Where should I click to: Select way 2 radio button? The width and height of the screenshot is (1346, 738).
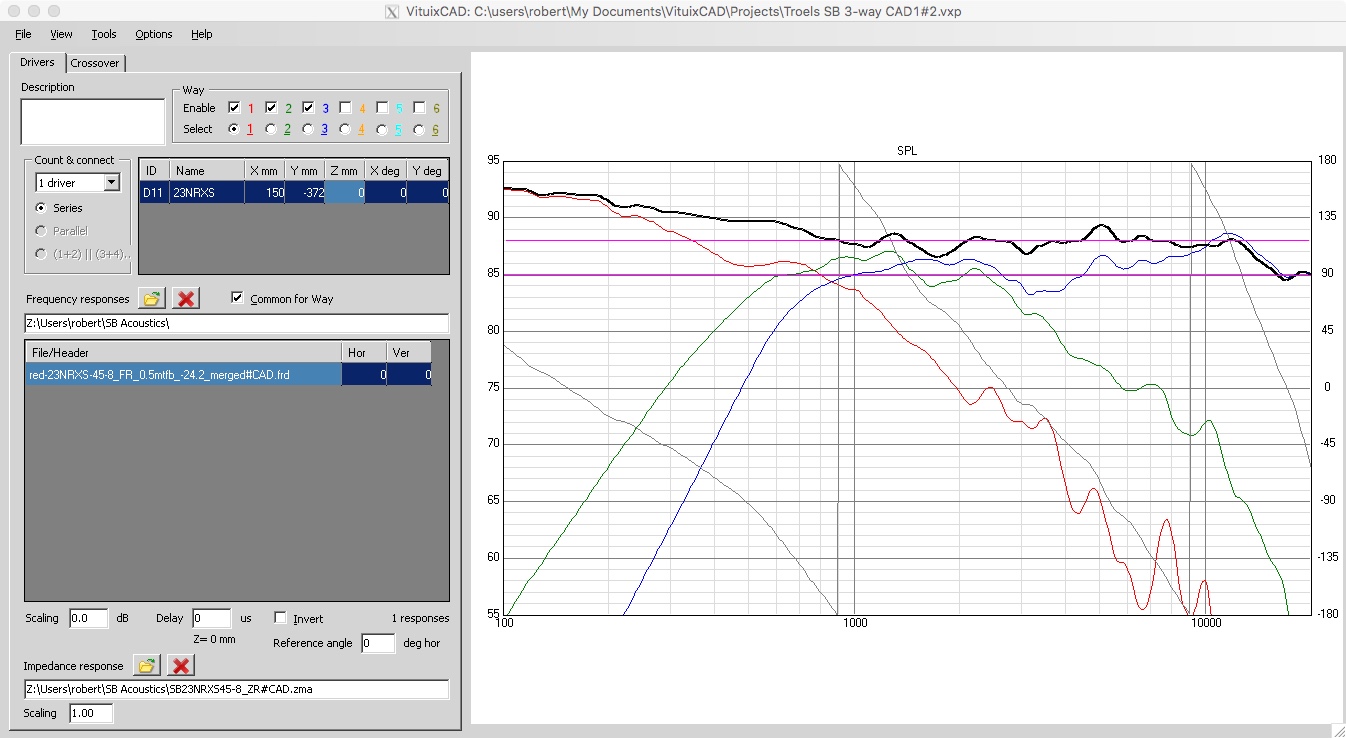tap(271, 129)
